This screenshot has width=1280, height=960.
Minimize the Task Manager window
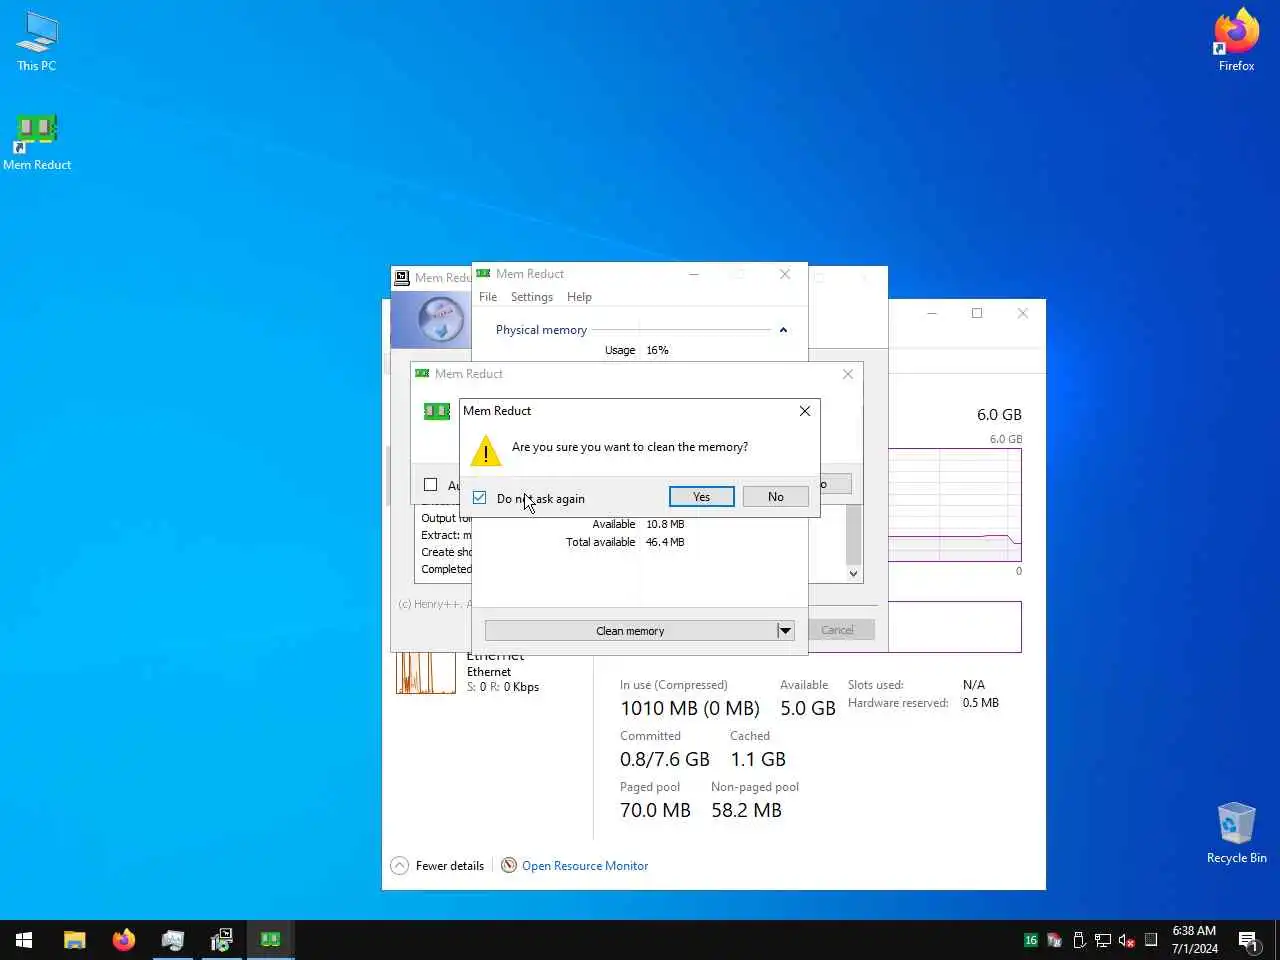point(931,313)
